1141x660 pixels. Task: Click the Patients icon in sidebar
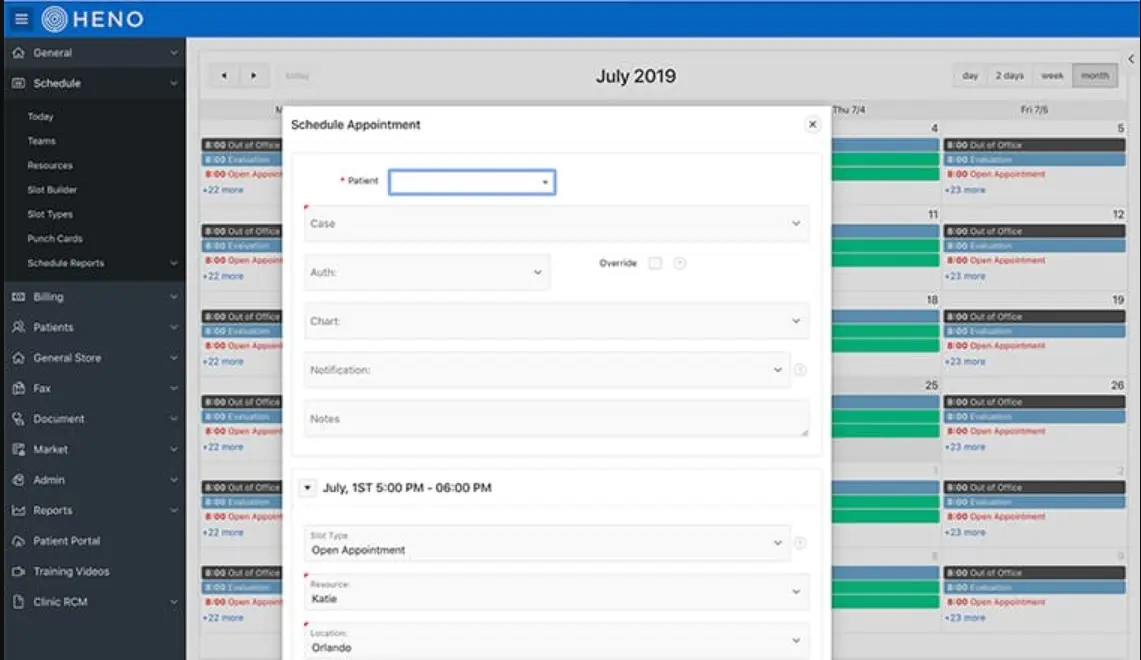20,326
